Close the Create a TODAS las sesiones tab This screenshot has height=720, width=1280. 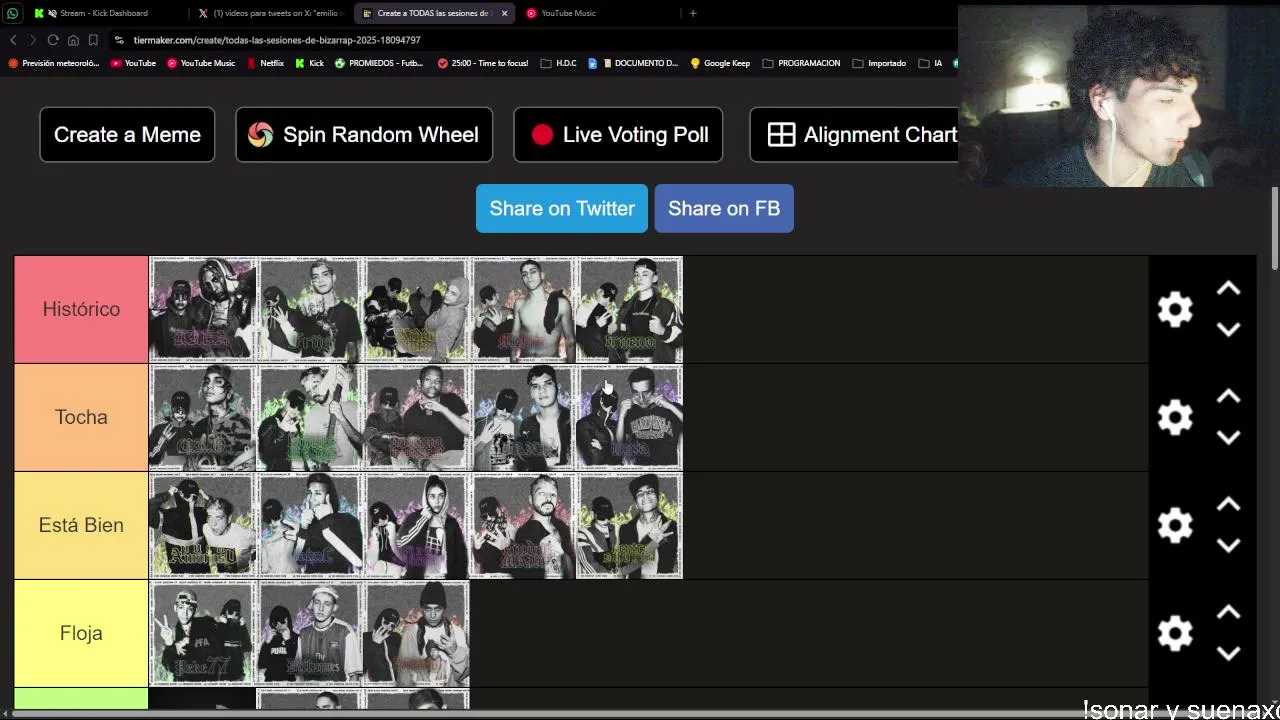click(504, 13)
